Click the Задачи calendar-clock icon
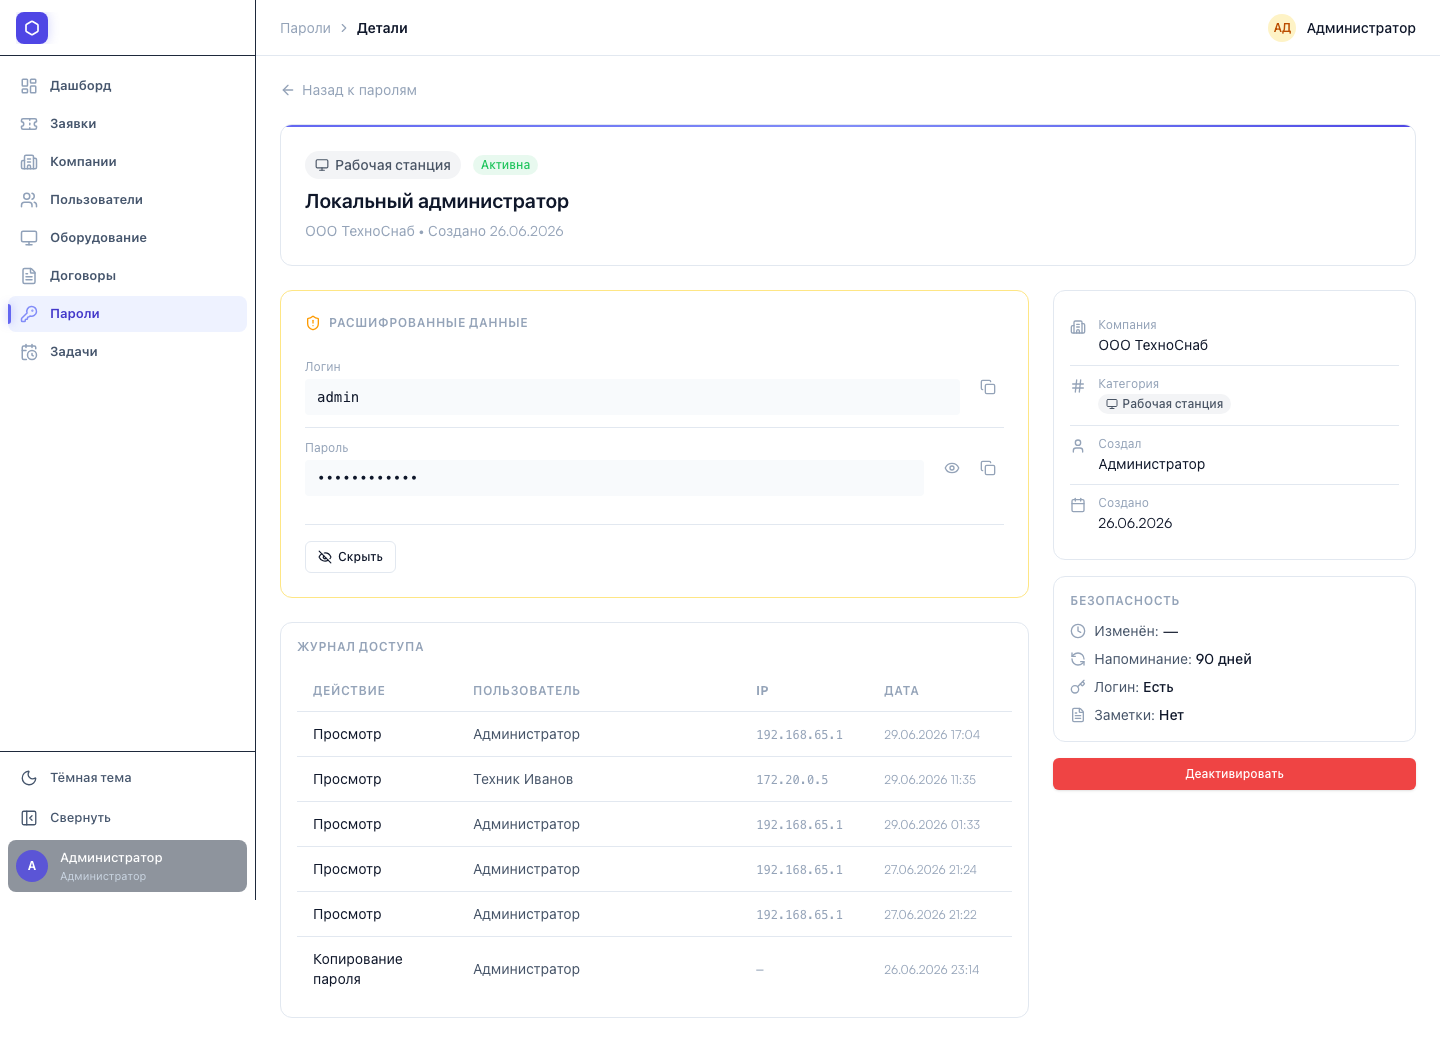1440x1042 pixels. click(x=29, y=352)
